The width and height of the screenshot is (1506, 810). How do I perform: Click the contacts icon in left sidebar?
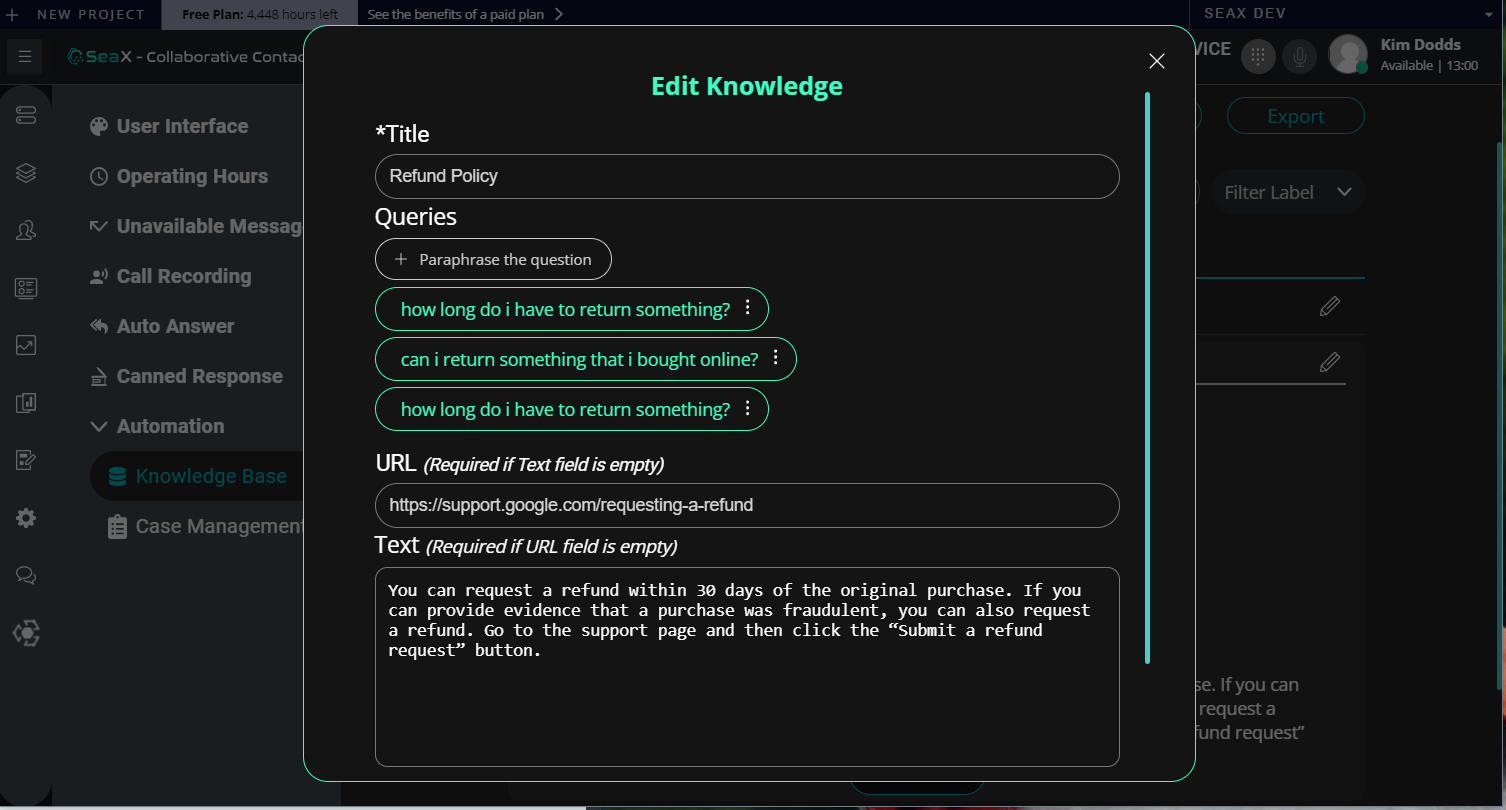click(26, 231)
